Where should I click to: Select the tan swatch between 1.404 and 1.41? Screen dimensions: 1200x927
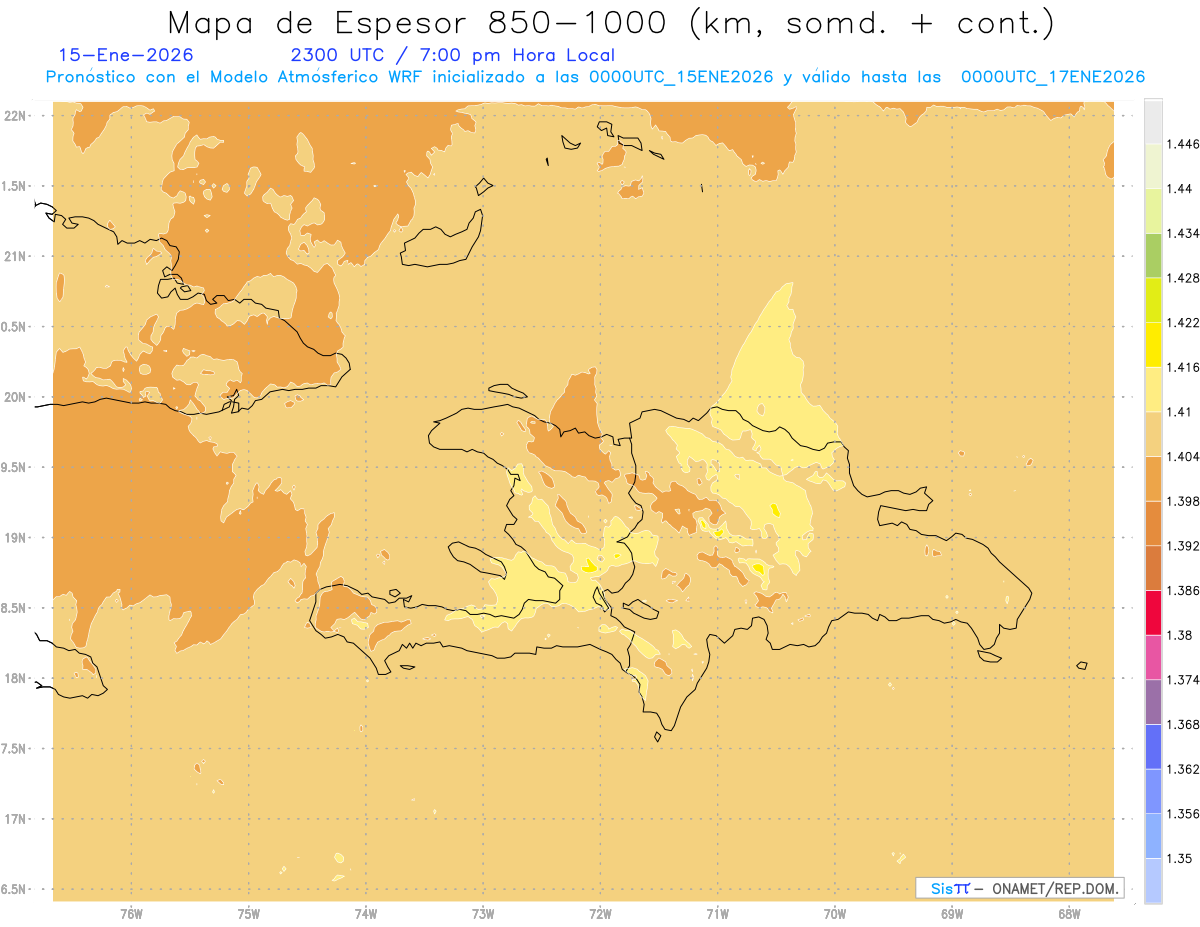1153,434
